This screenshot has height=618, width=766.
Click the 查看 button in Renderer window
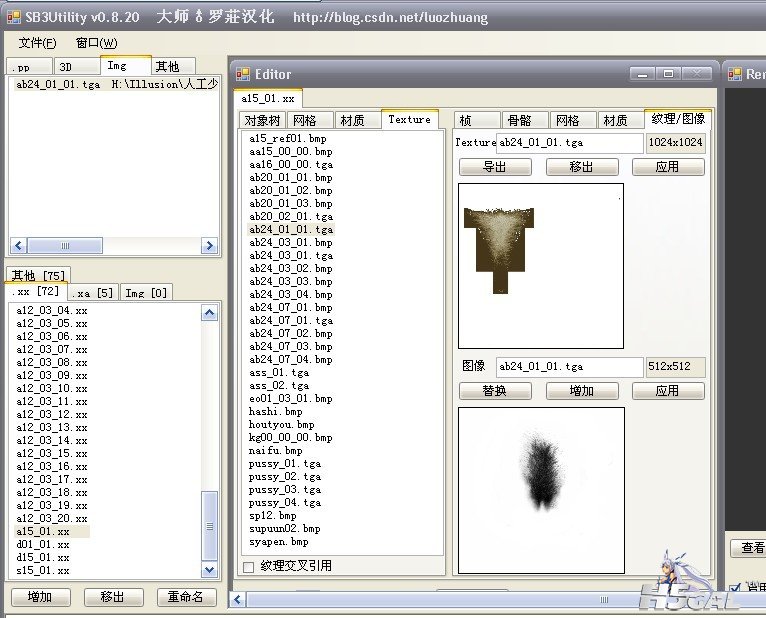748,548
